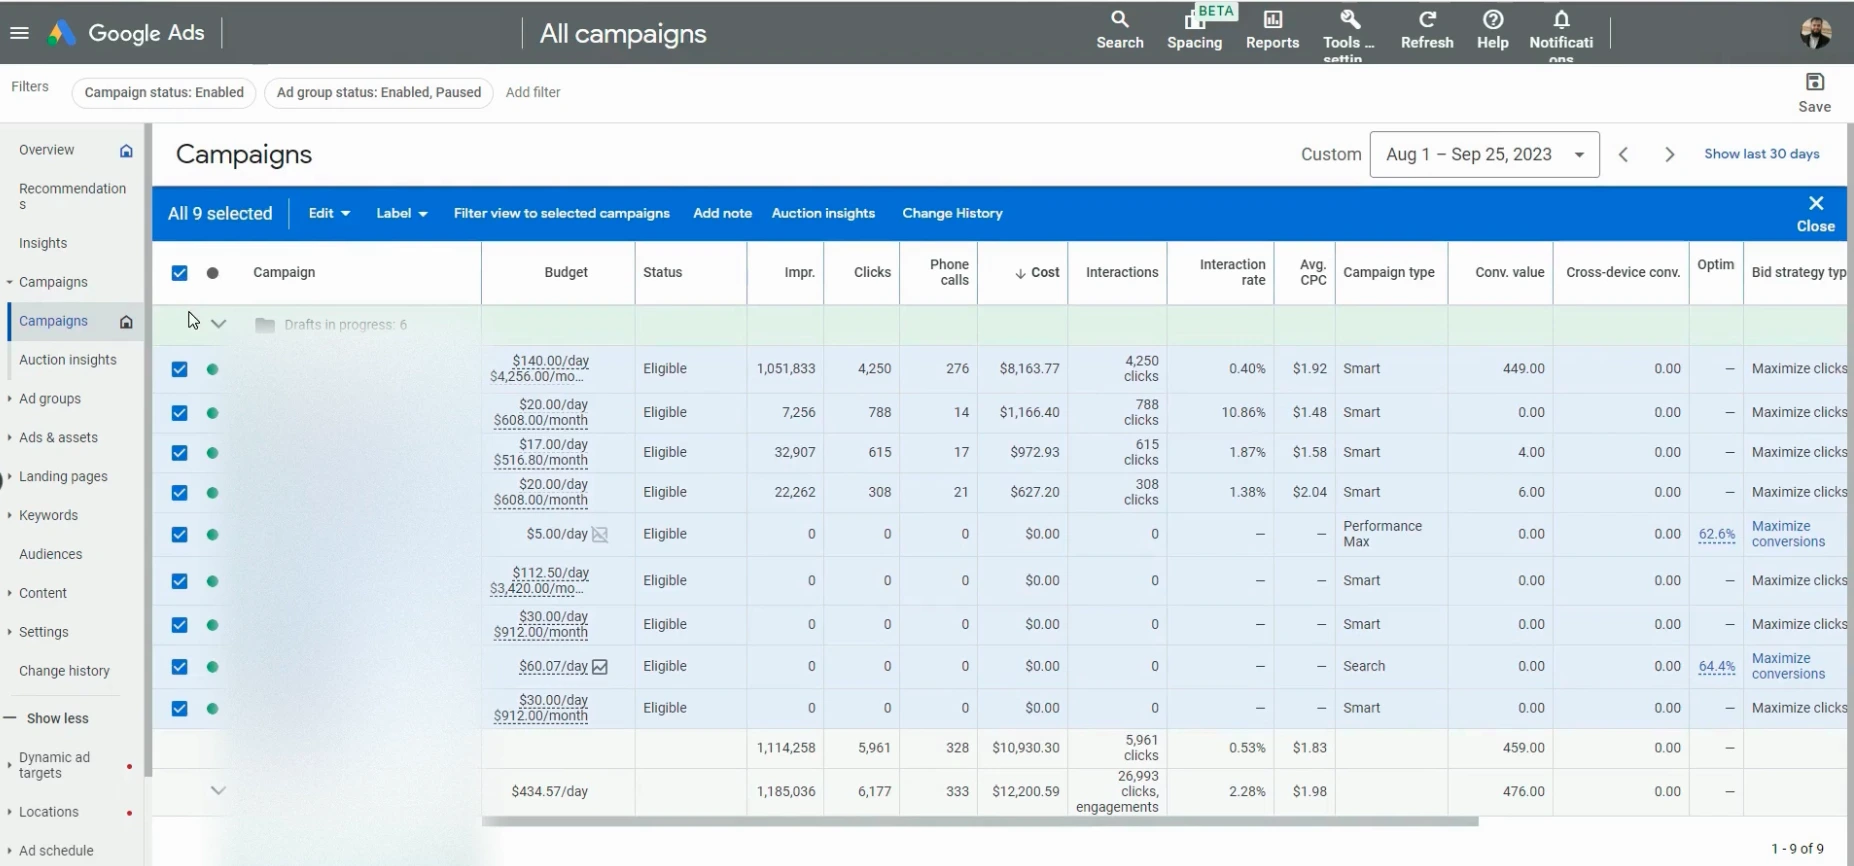Sort by Campaign type column header
Image resolution: width=1854 pixels, height=866 pixels.
(x=1388, y=273)
